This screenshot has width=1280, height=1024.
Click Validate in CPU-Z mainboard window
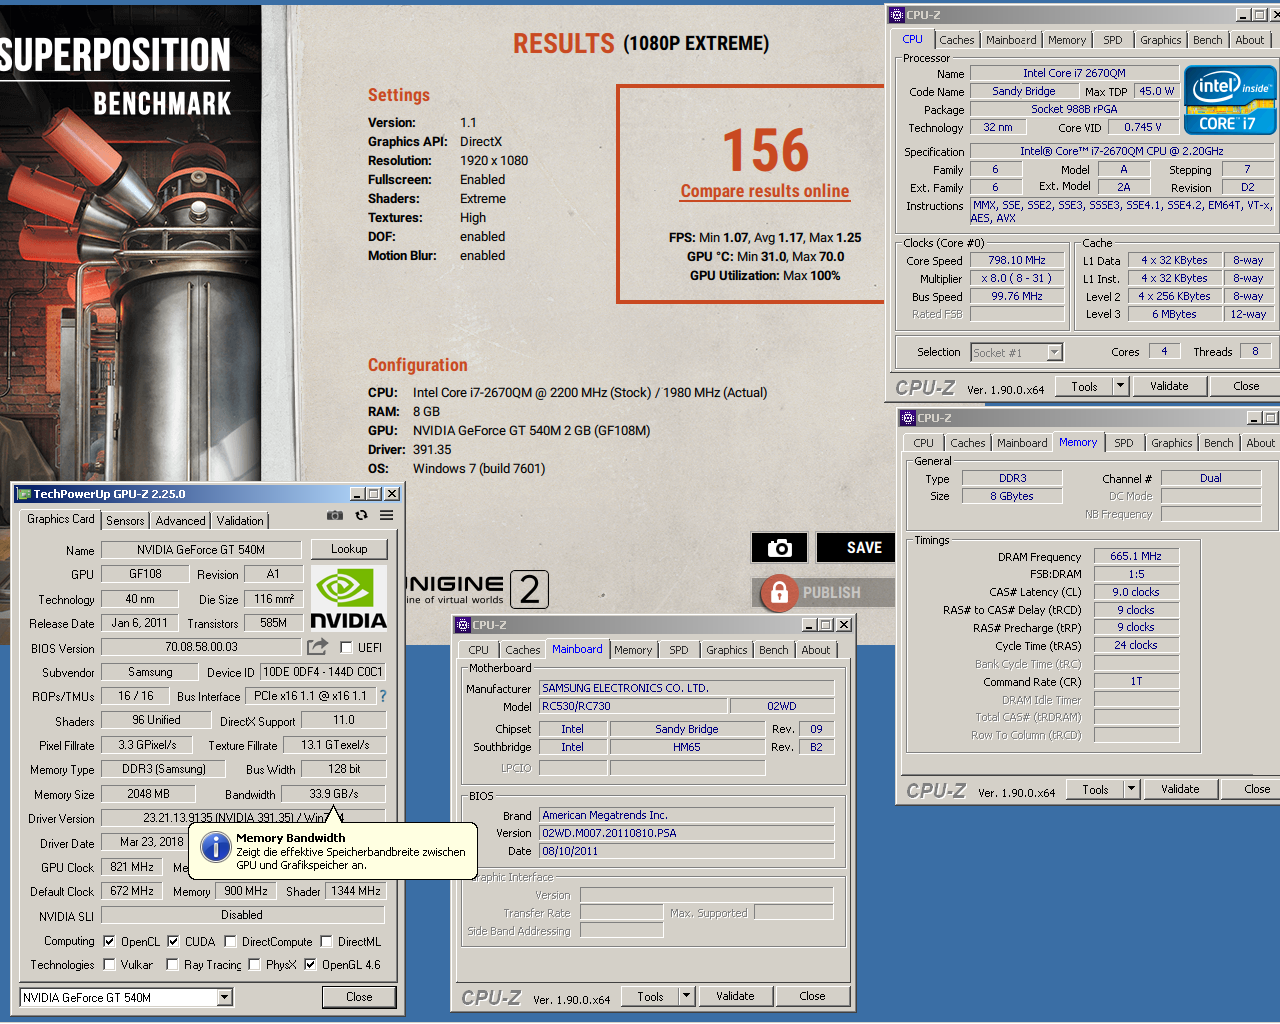735,996
